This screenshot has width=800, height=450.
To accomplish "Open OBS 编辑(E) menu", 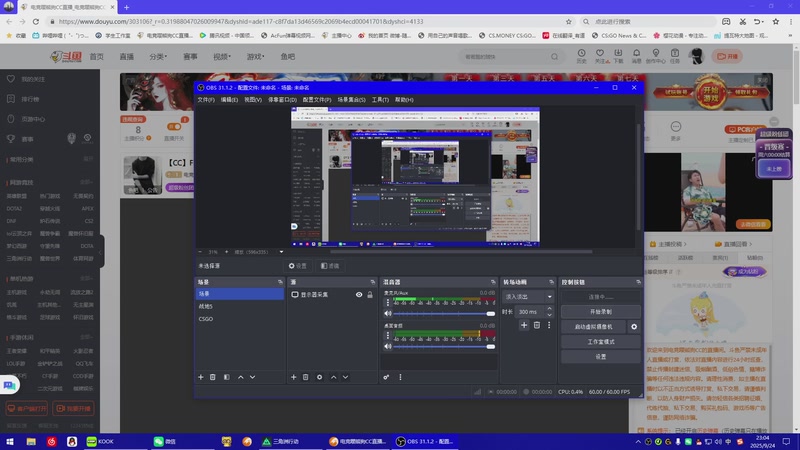I will point(229,100).
